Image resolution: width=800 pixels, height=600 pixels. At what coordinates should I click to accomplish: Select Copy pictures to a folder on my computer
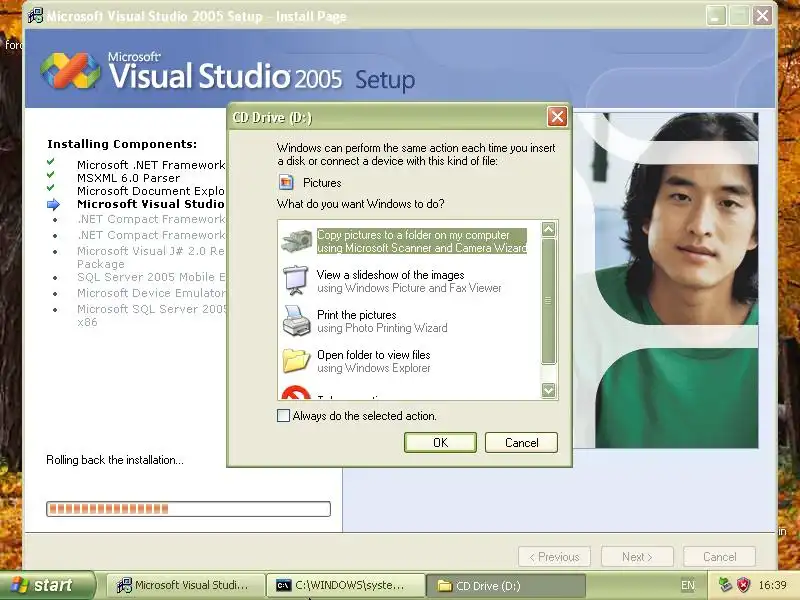tap(421, 241)
